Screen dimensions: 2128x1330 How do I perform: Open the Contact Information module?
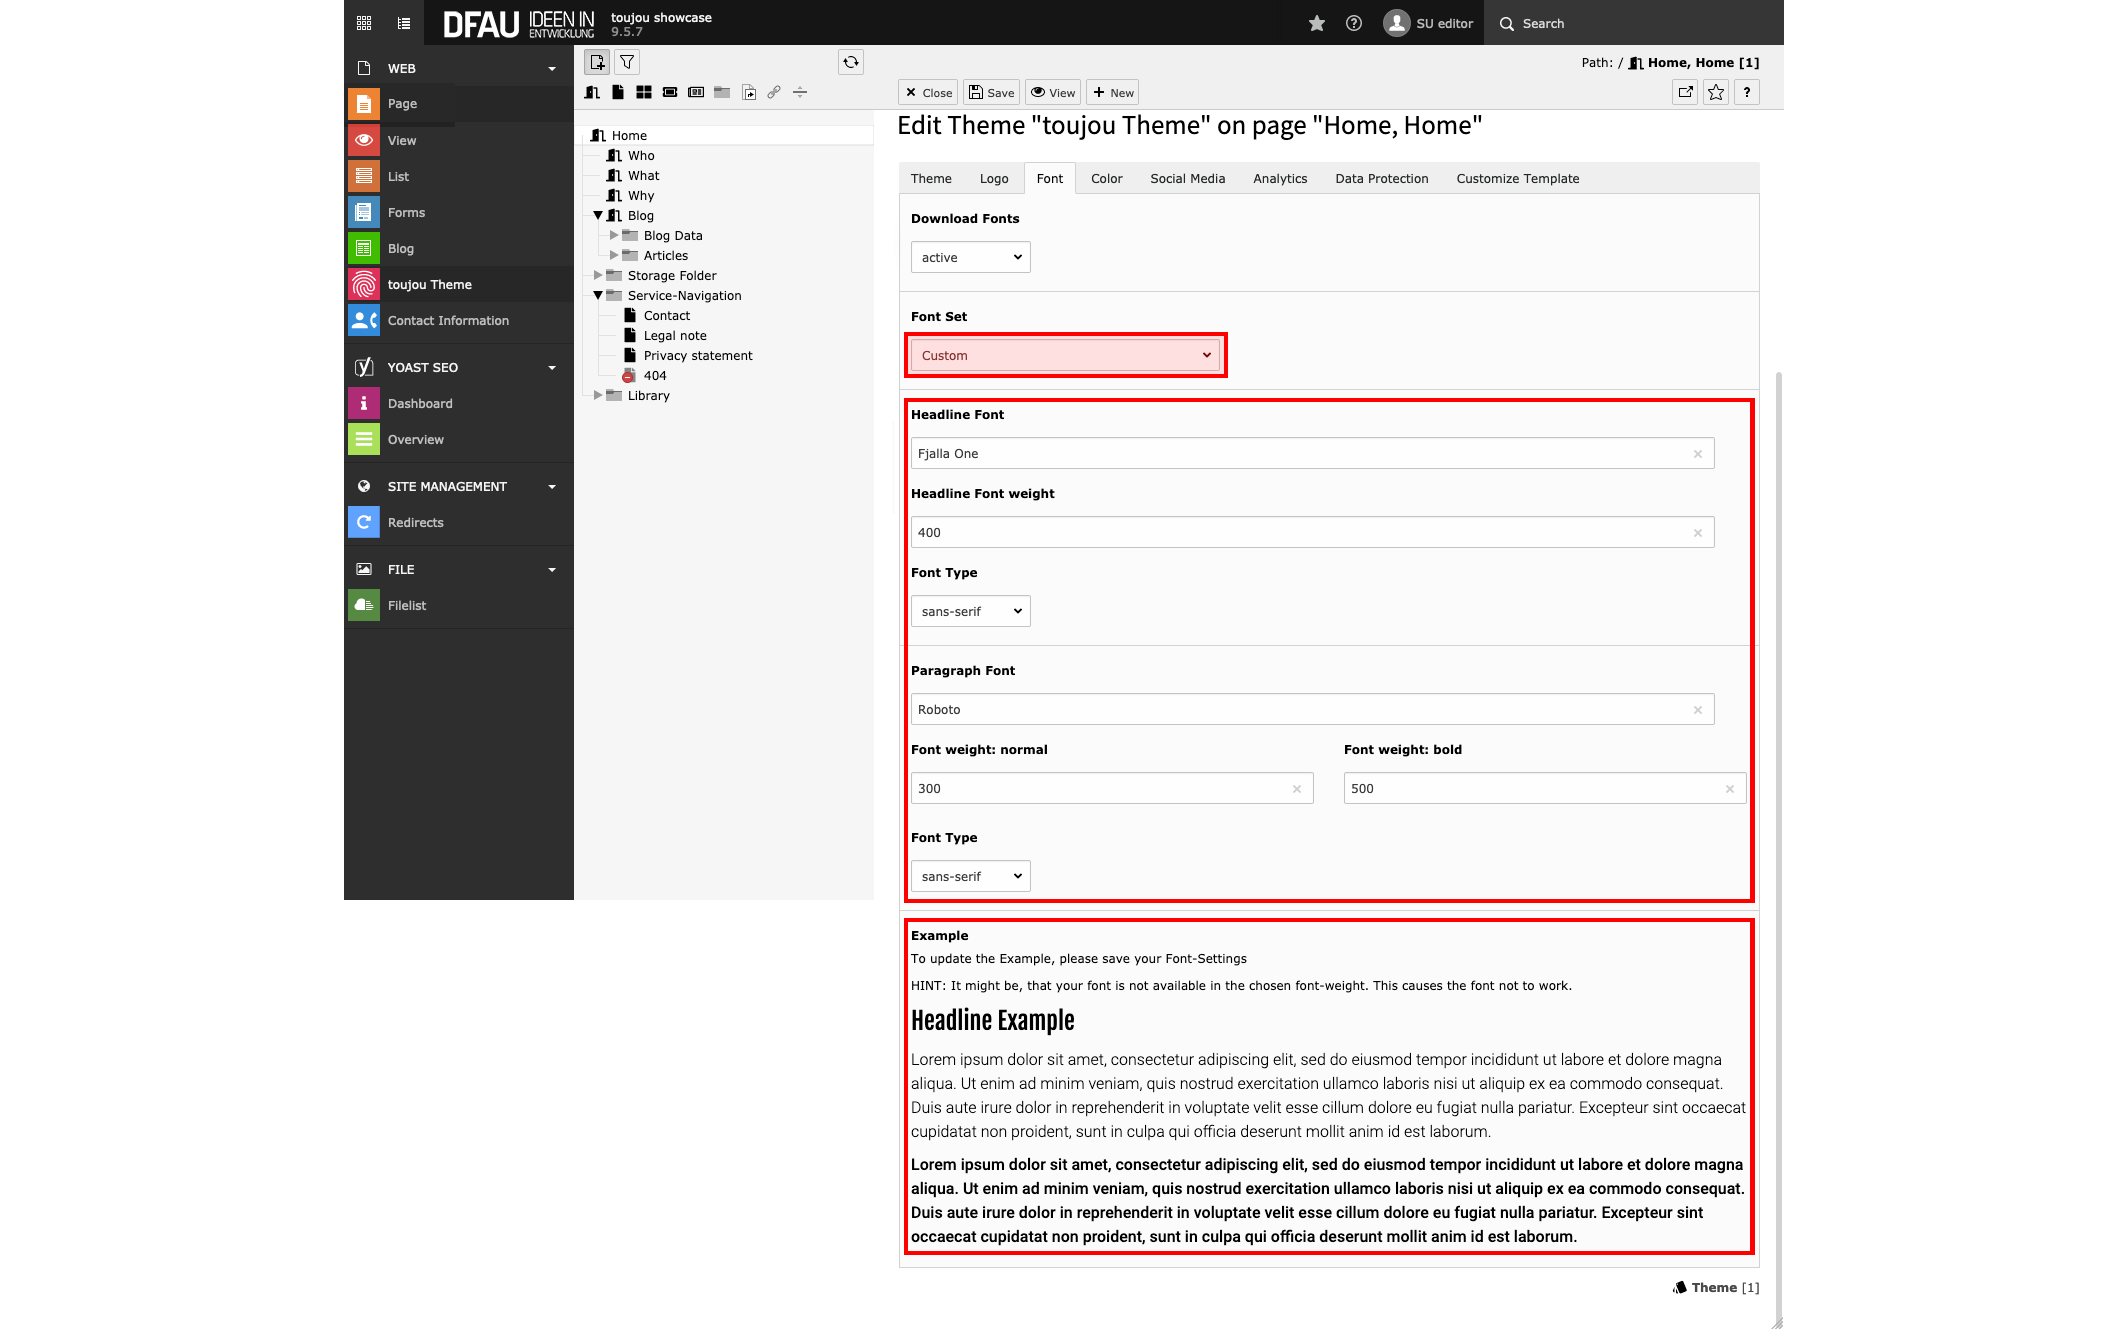pos(459,320)
